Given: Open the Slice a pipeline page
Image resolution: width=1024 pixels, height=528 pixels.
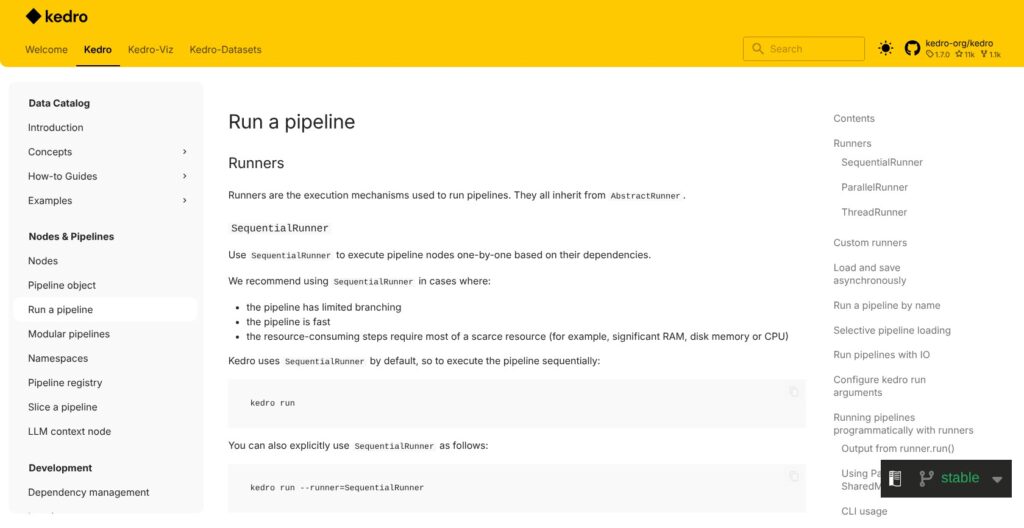Looking at the screenshot, I should [x=63, y=407].
